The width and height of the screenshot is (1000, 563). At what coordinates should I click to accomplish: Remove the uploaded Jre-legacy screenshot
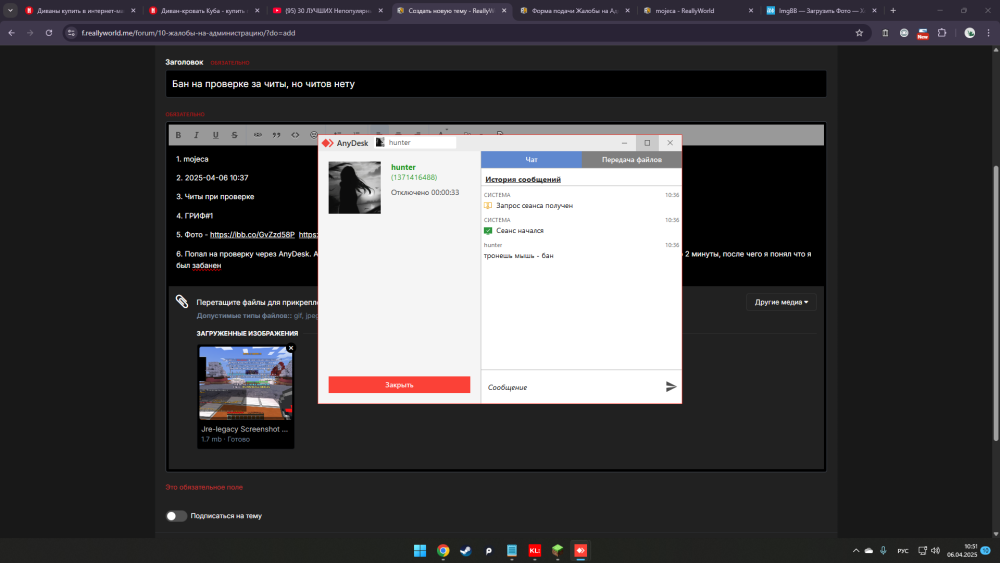click(x=291, y=348)
